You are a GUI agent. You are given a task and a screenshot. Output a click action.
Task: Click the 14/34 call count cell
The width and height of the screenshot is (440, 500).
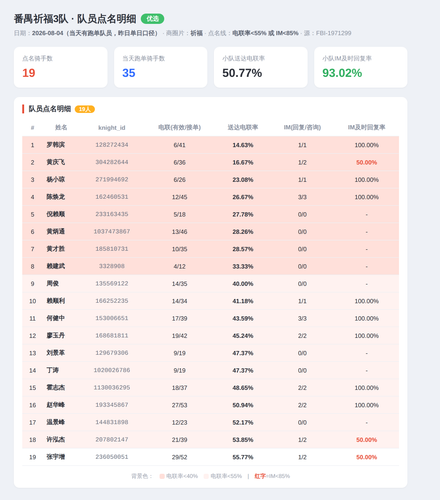coord(179,301)
